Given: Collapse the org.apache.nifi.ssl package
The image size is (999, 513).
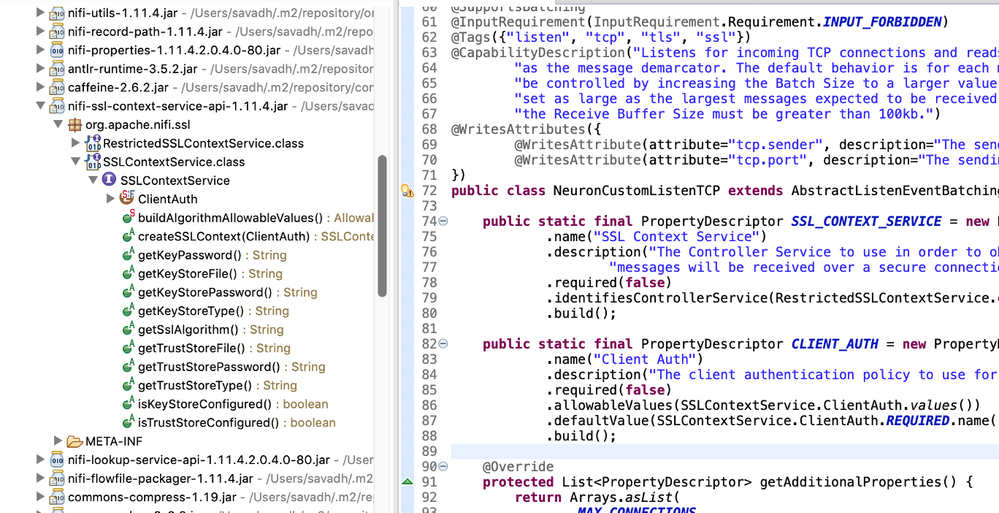Looking at the screenshot, I should click(x=58, y=124).
